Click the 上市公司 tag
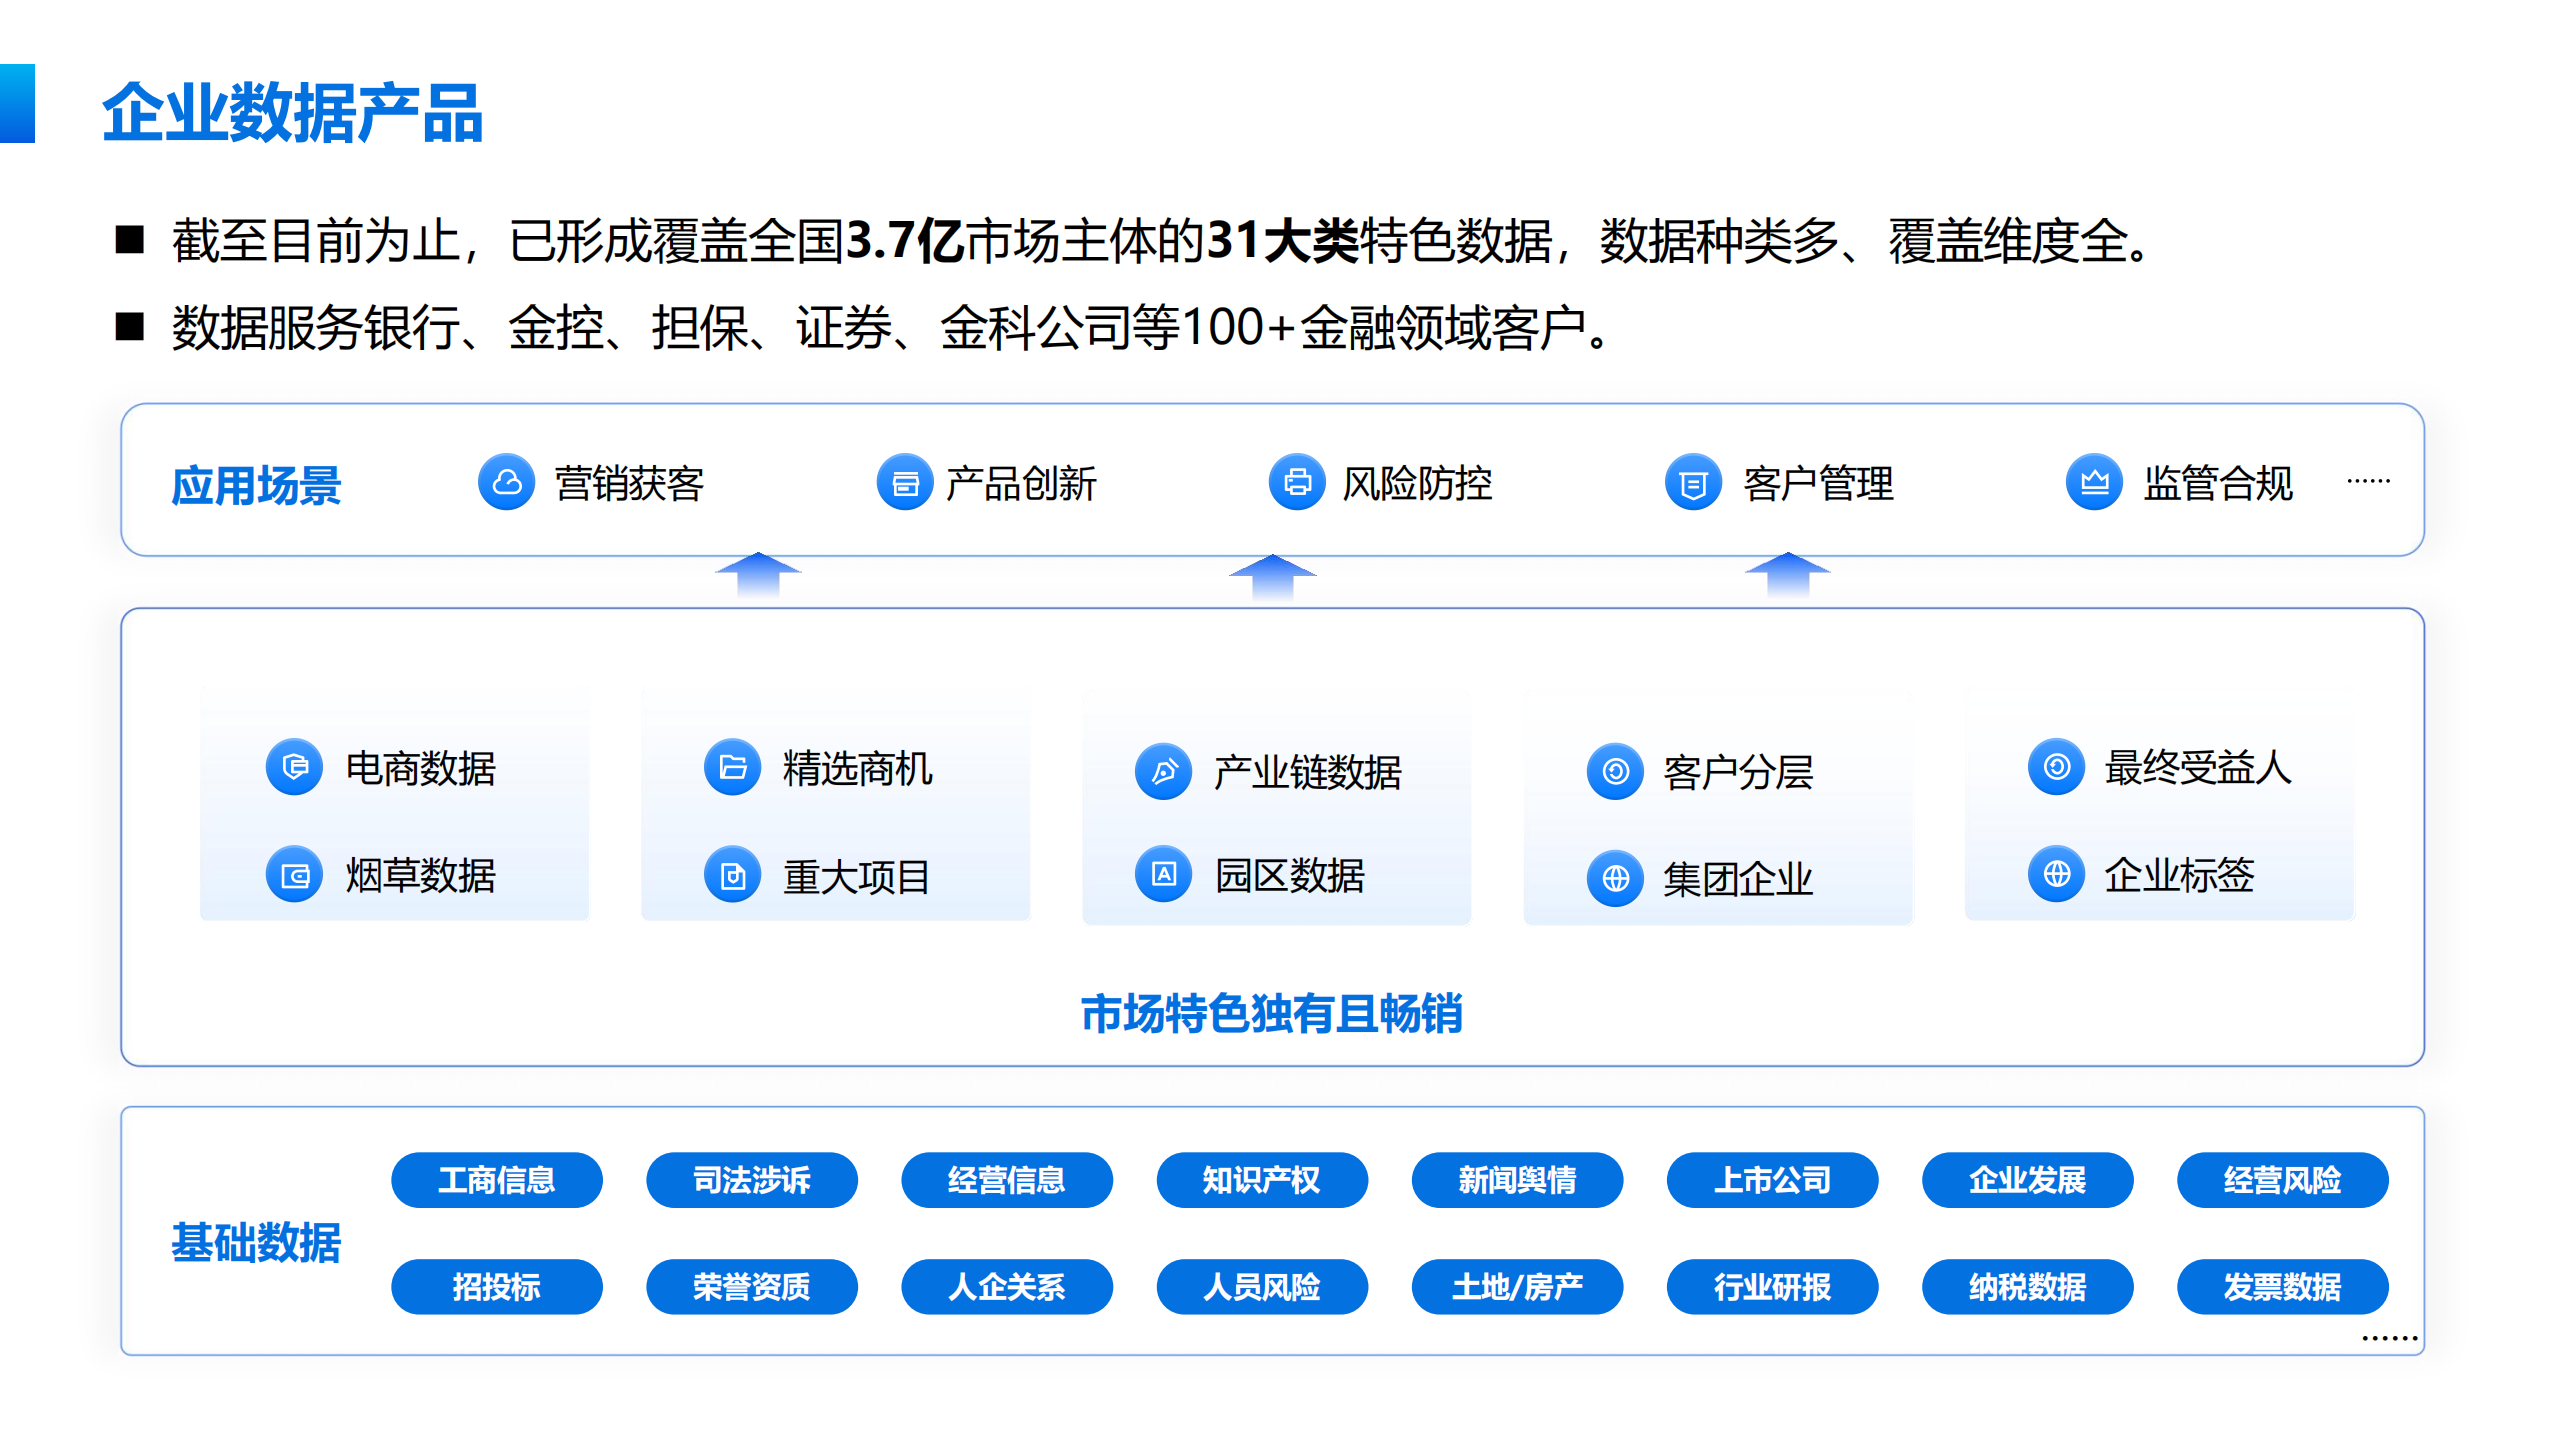 (x=1771, y=1180)
